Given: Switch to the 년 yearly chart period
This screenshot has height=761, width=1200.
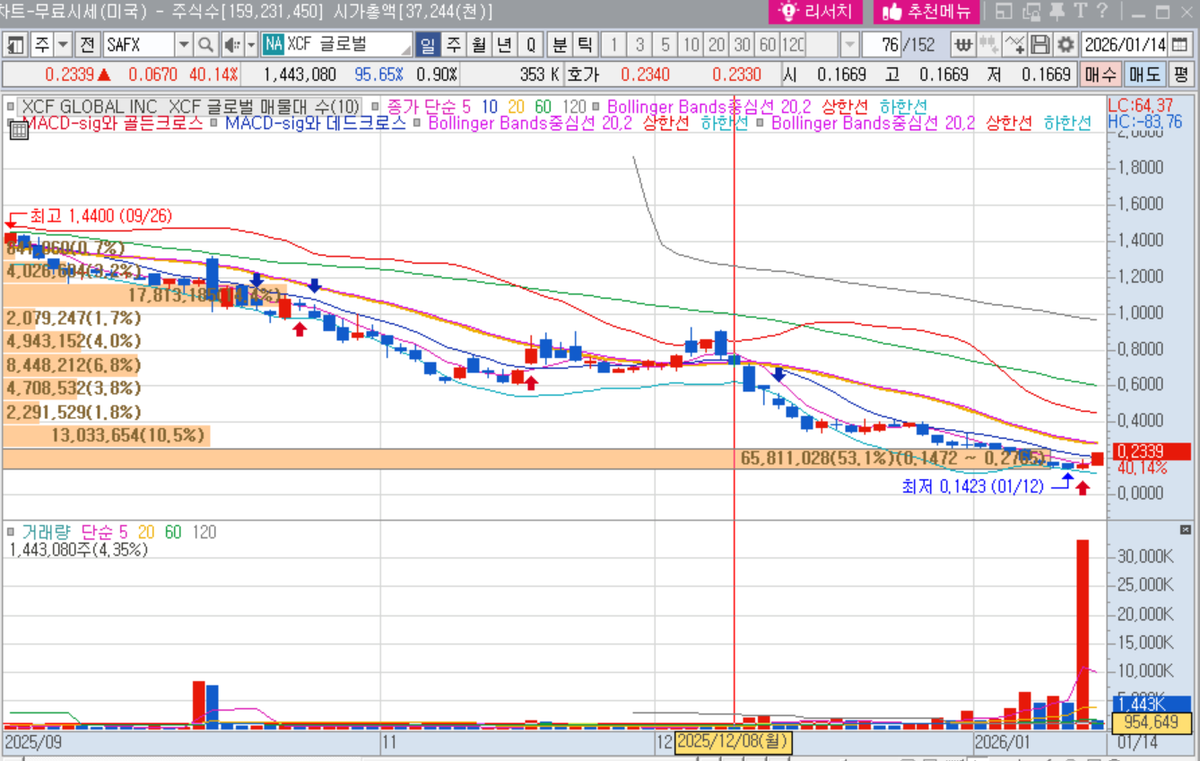Looking at the screenshot, I should point(505,45).
